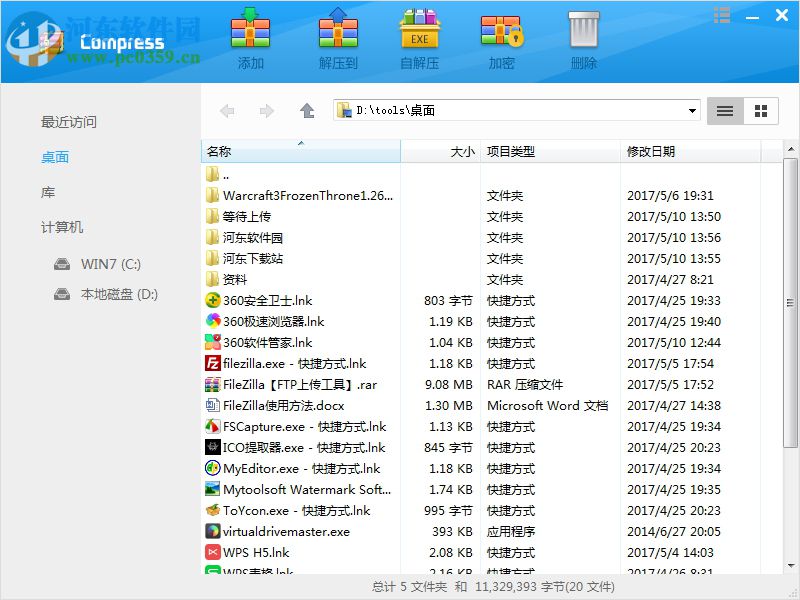This screenshot has width=800, height=600.
Task: Click the 添加 (Add) toolbar icon
Action: click(x=250, y=35)
